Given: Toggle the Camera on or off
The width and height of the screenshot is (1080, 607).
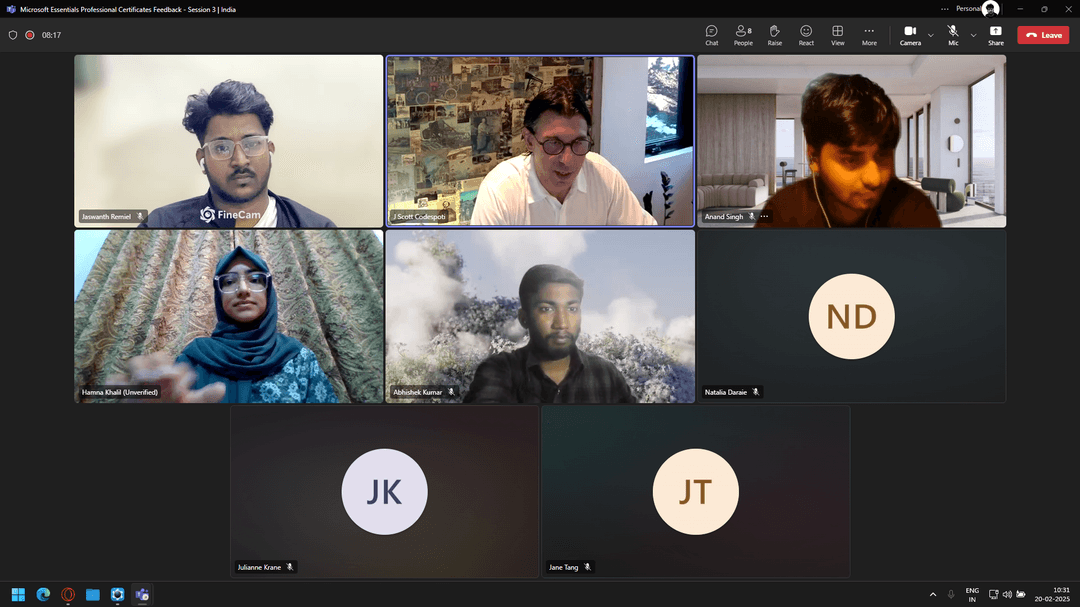Looking at the screenshot, I should 910,35.
